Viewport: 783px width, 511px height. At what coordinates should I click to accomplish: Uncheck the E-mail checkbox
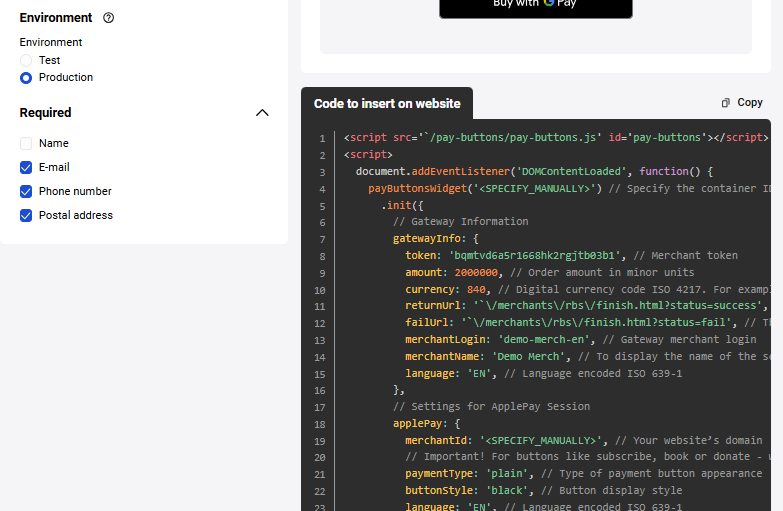[x=26, y=168]
